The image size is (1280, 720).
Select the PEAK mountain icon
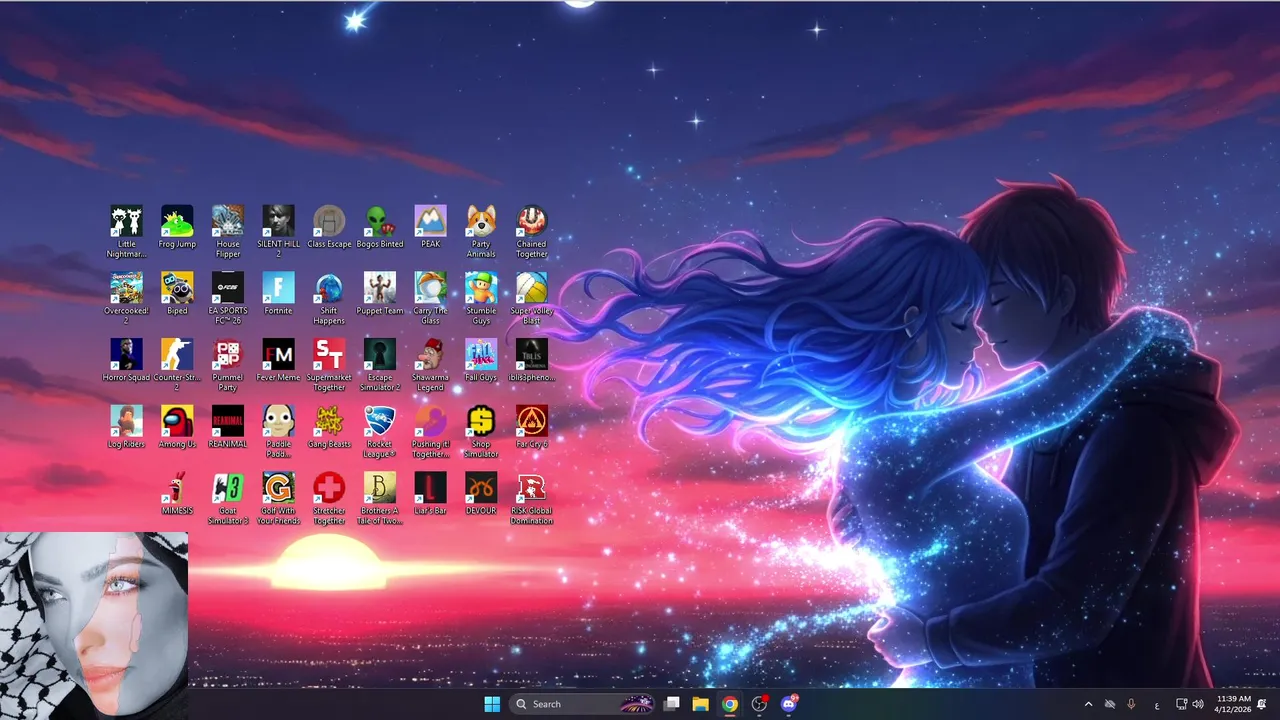tap(430, 226)
